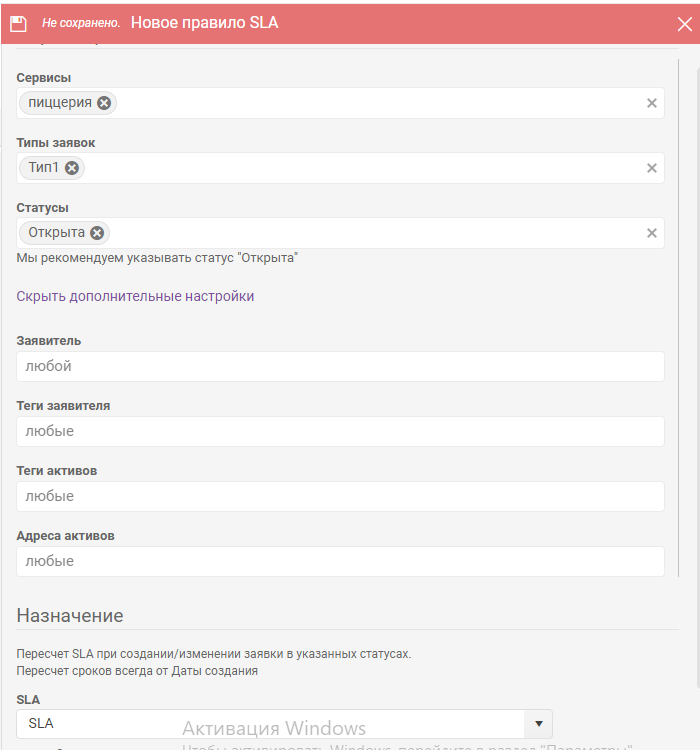Clear all values in Типы заявок field
Viewport: 700px width, 750px height.
pyautogui.click(x=652, y=168)
